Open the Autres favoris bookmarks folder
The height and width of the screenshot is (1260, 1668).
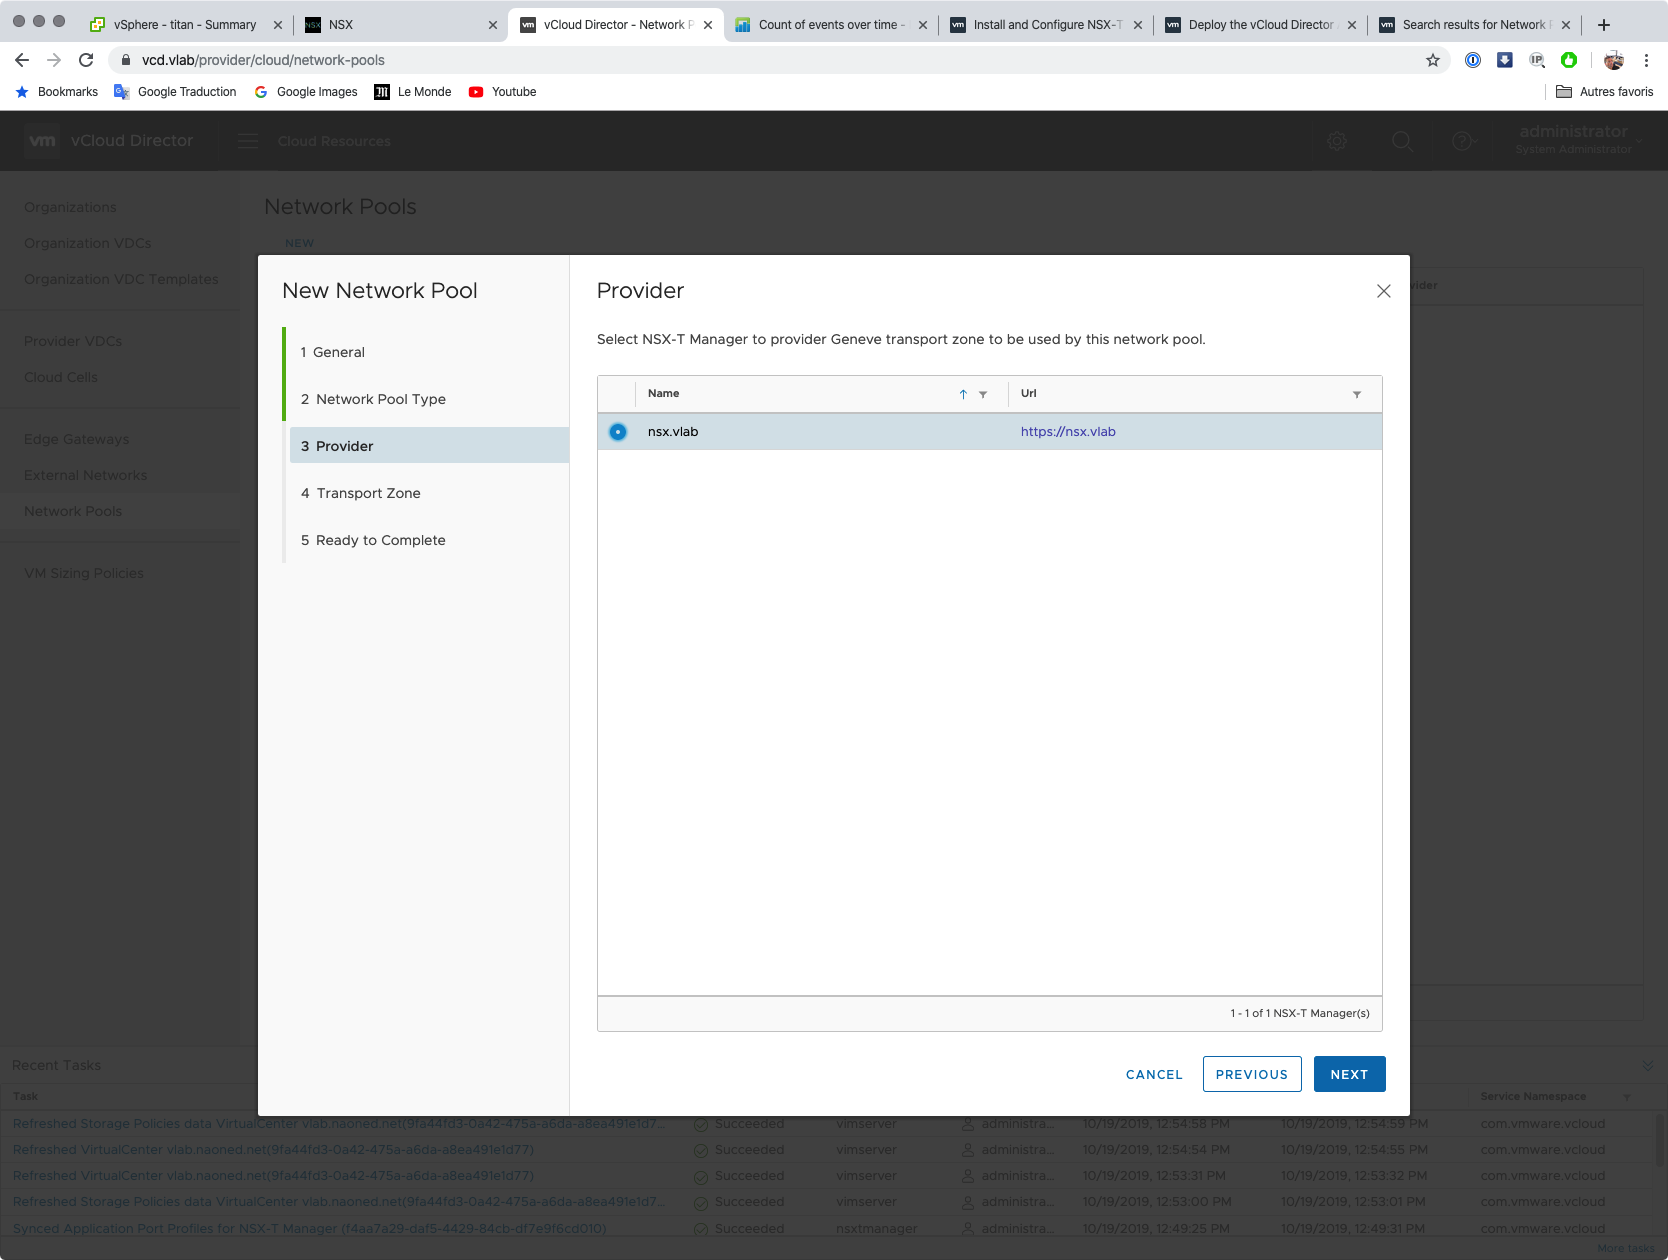[x=1604, y=92]
